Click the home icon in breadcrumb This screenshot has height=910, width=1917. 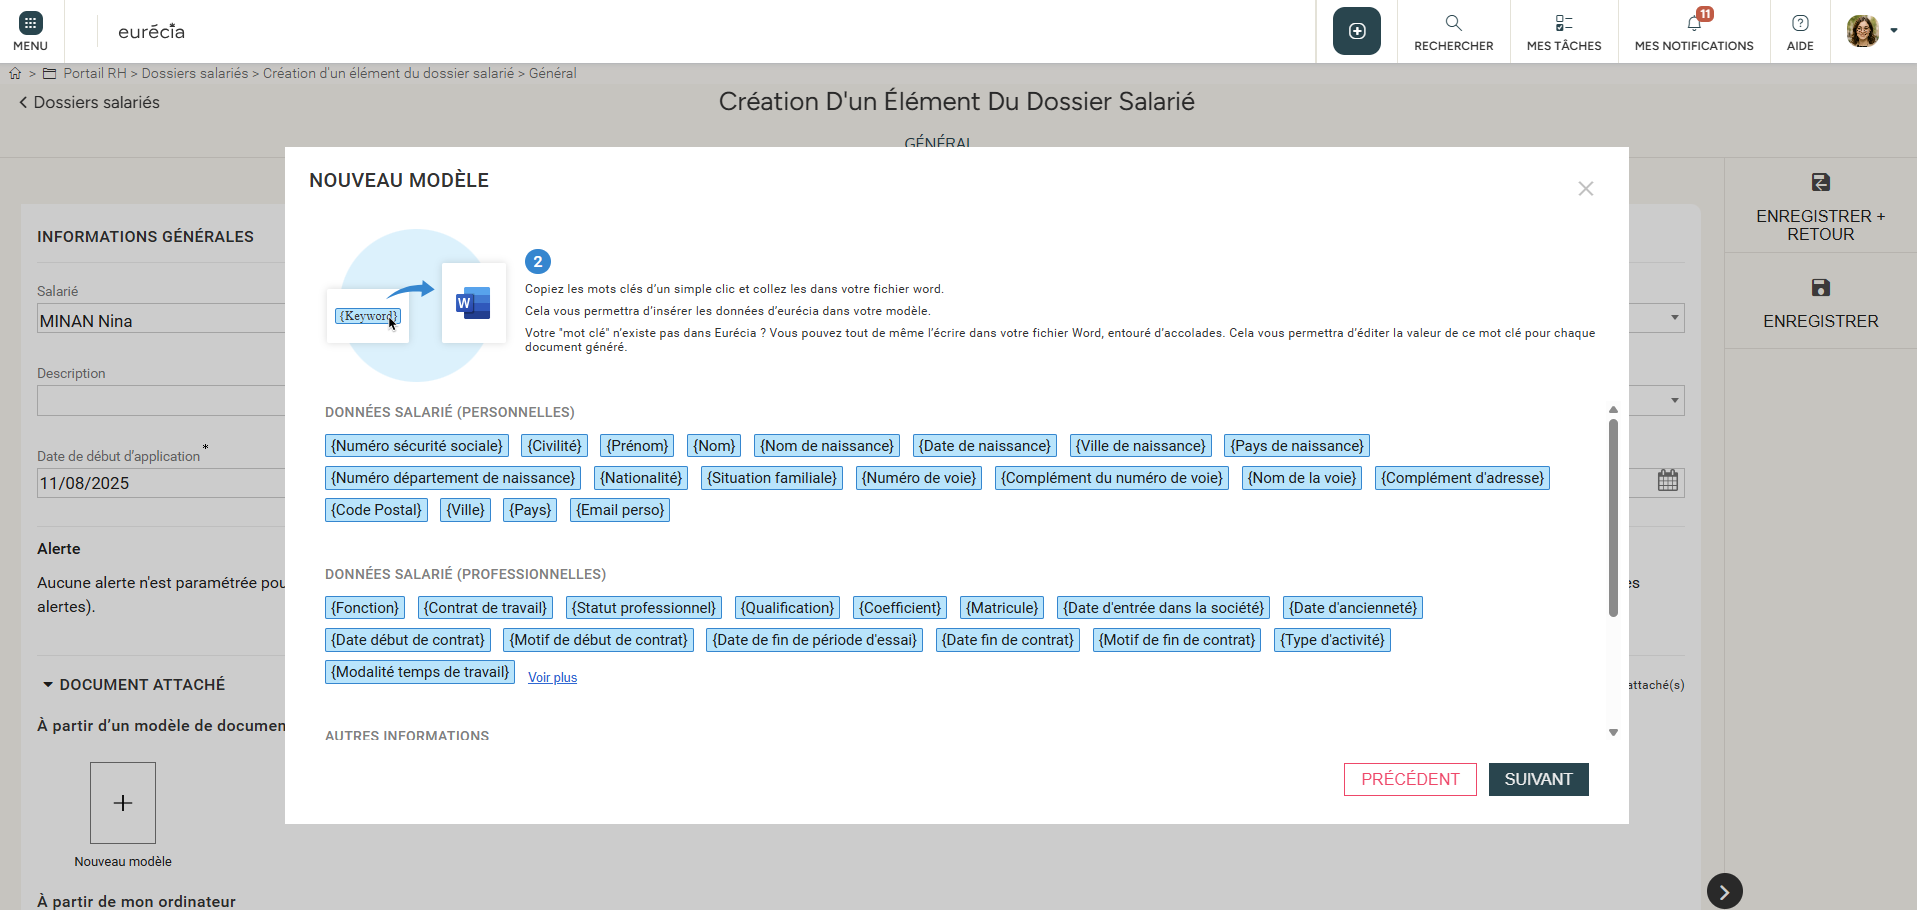coord(15,73)
